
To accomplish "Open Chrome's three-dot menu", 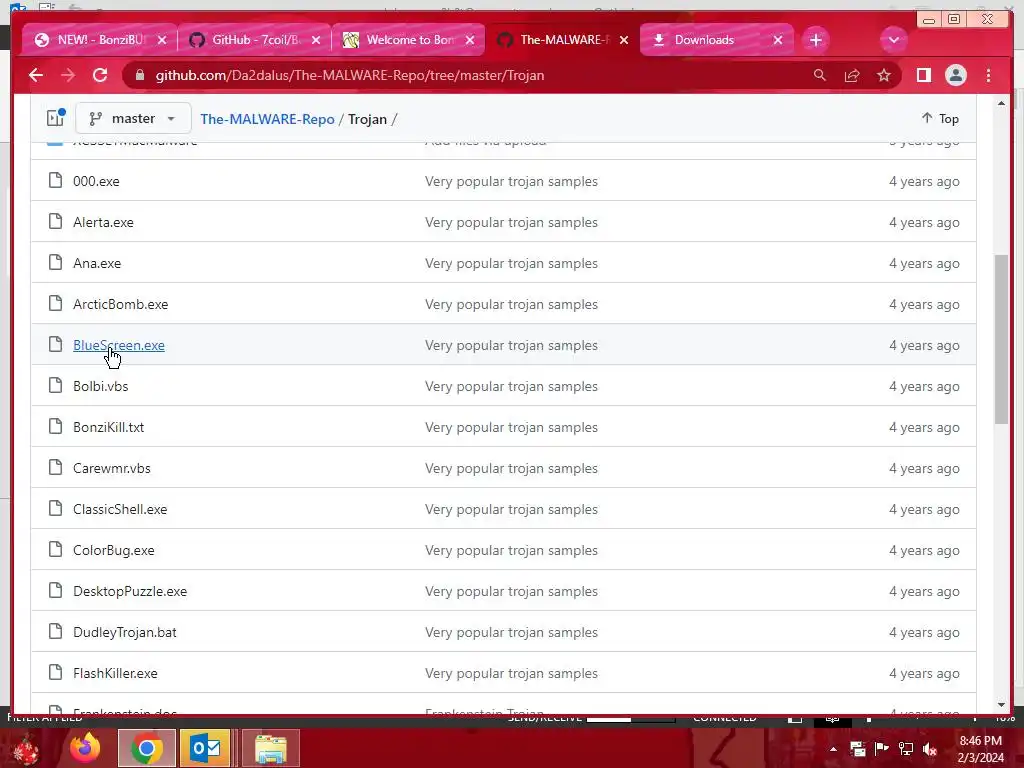I will tap(988, 75).
